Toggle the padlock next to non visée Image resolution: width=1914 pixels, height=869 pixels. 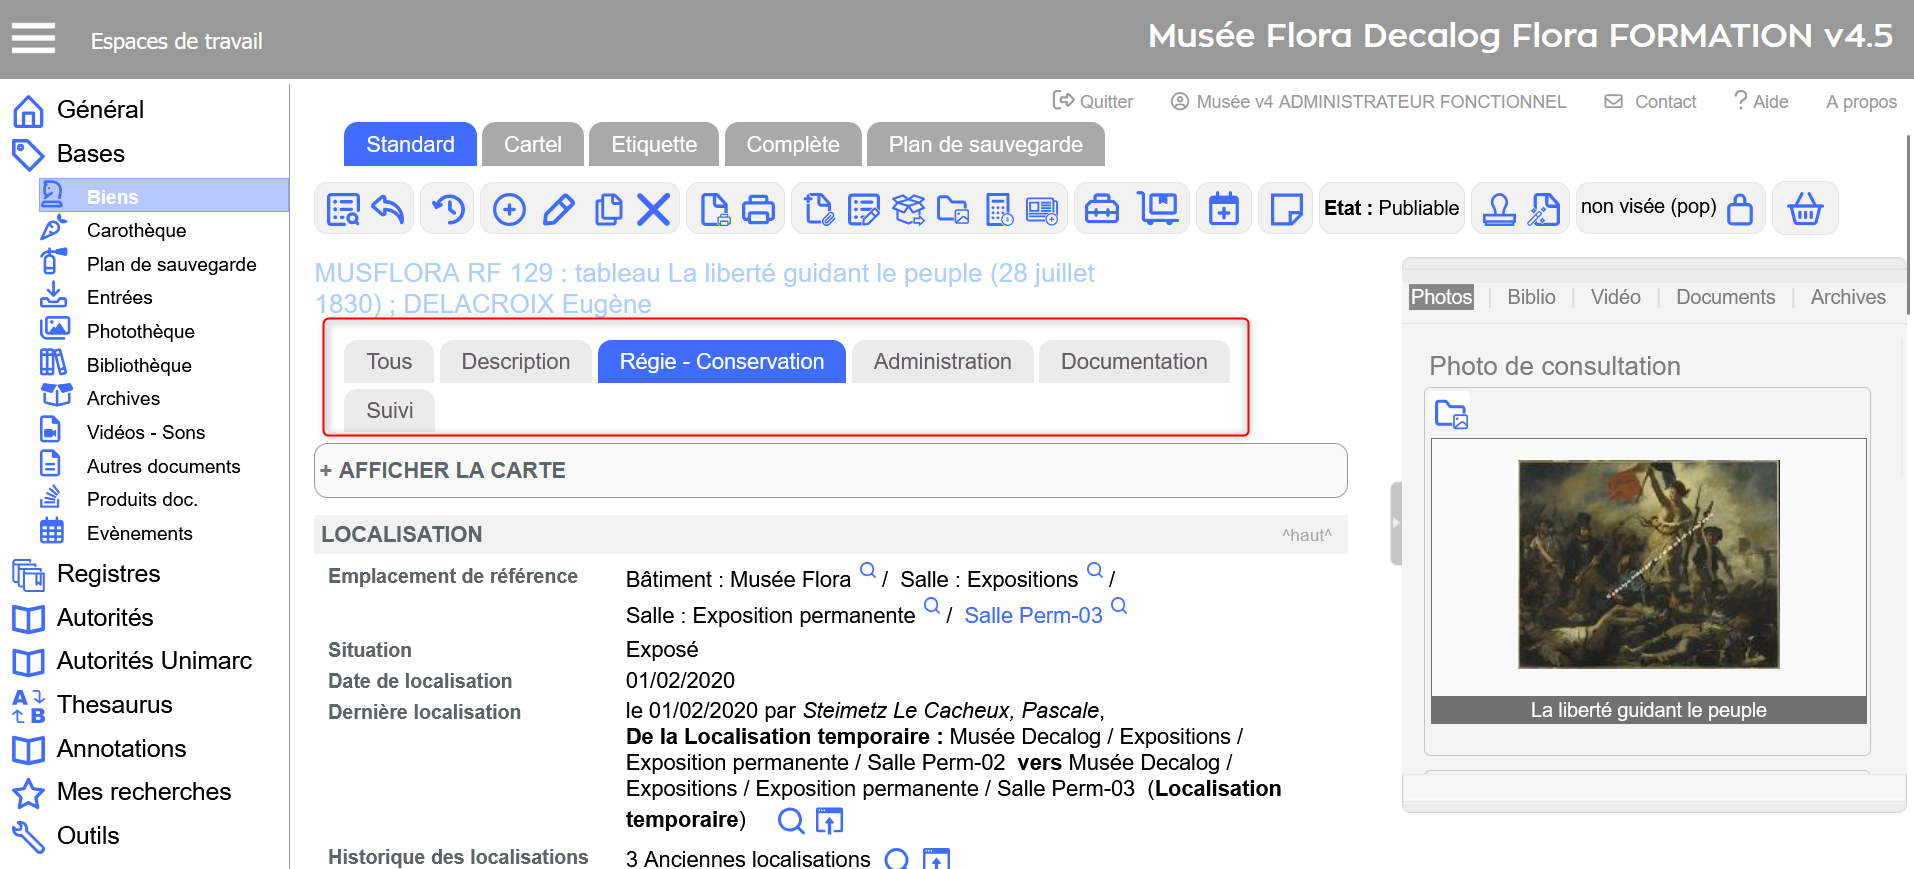coord(1740,210)
